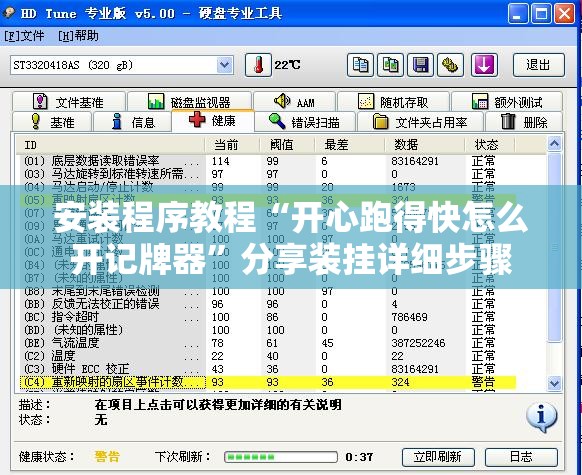Click the blue info bubble icon
Image resolution: width=582 pixels, height=475 pixels.
click(x=542, y=417)
